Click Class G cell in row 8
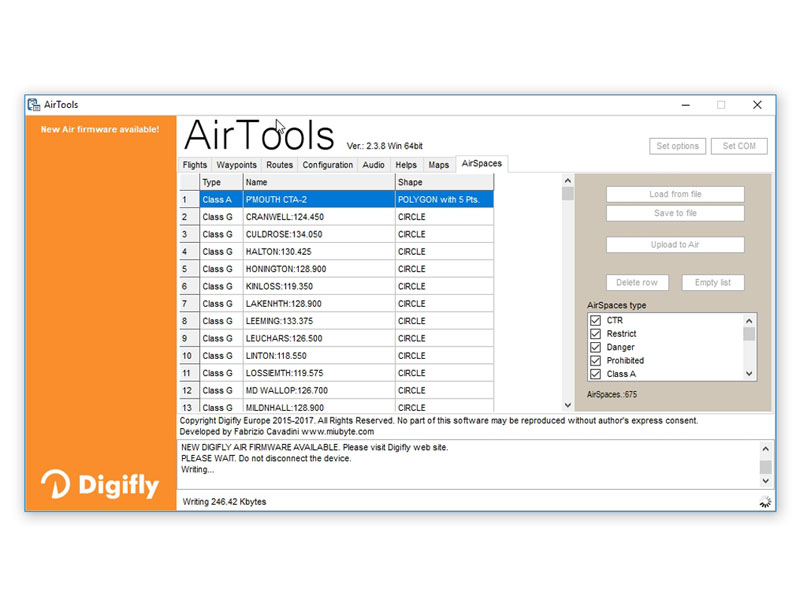800x600 pixels. 221,321
